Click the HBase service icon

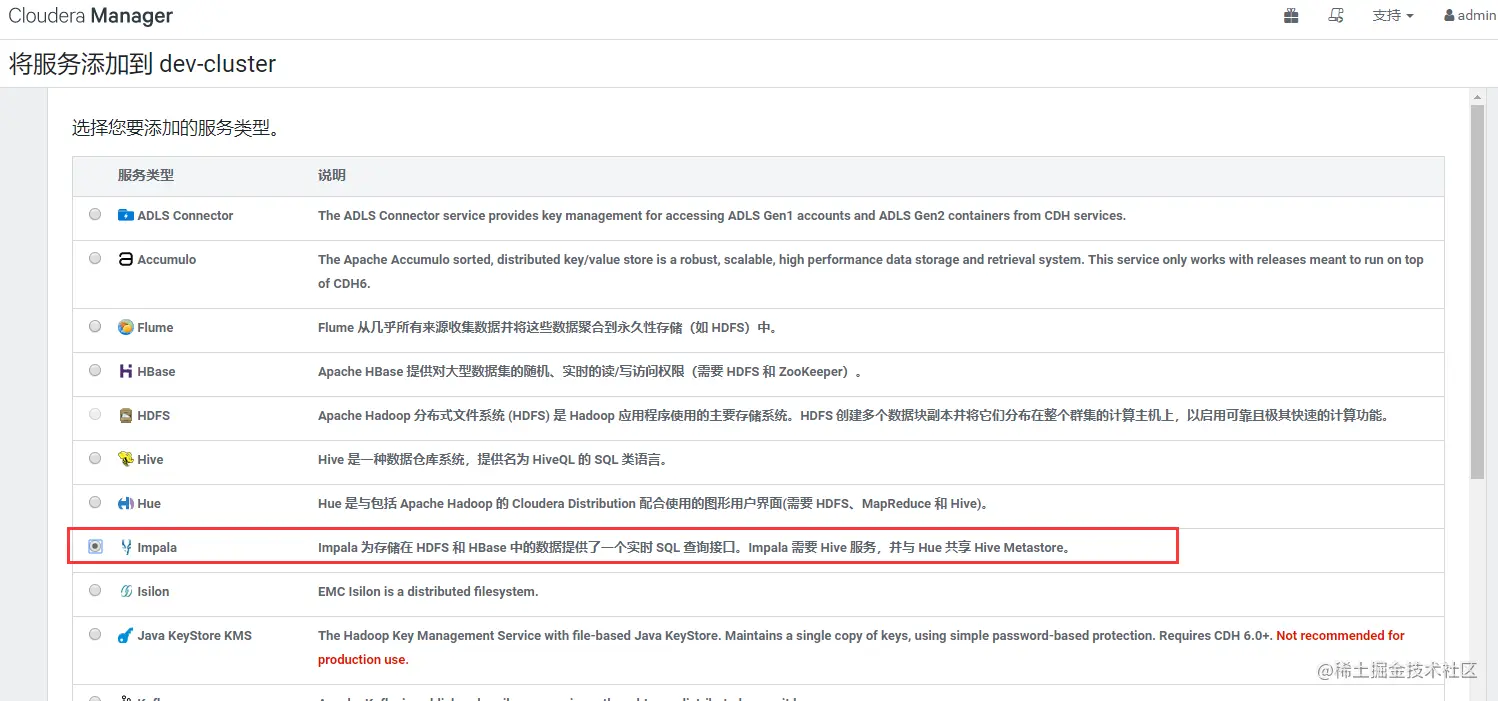(126, 371)
